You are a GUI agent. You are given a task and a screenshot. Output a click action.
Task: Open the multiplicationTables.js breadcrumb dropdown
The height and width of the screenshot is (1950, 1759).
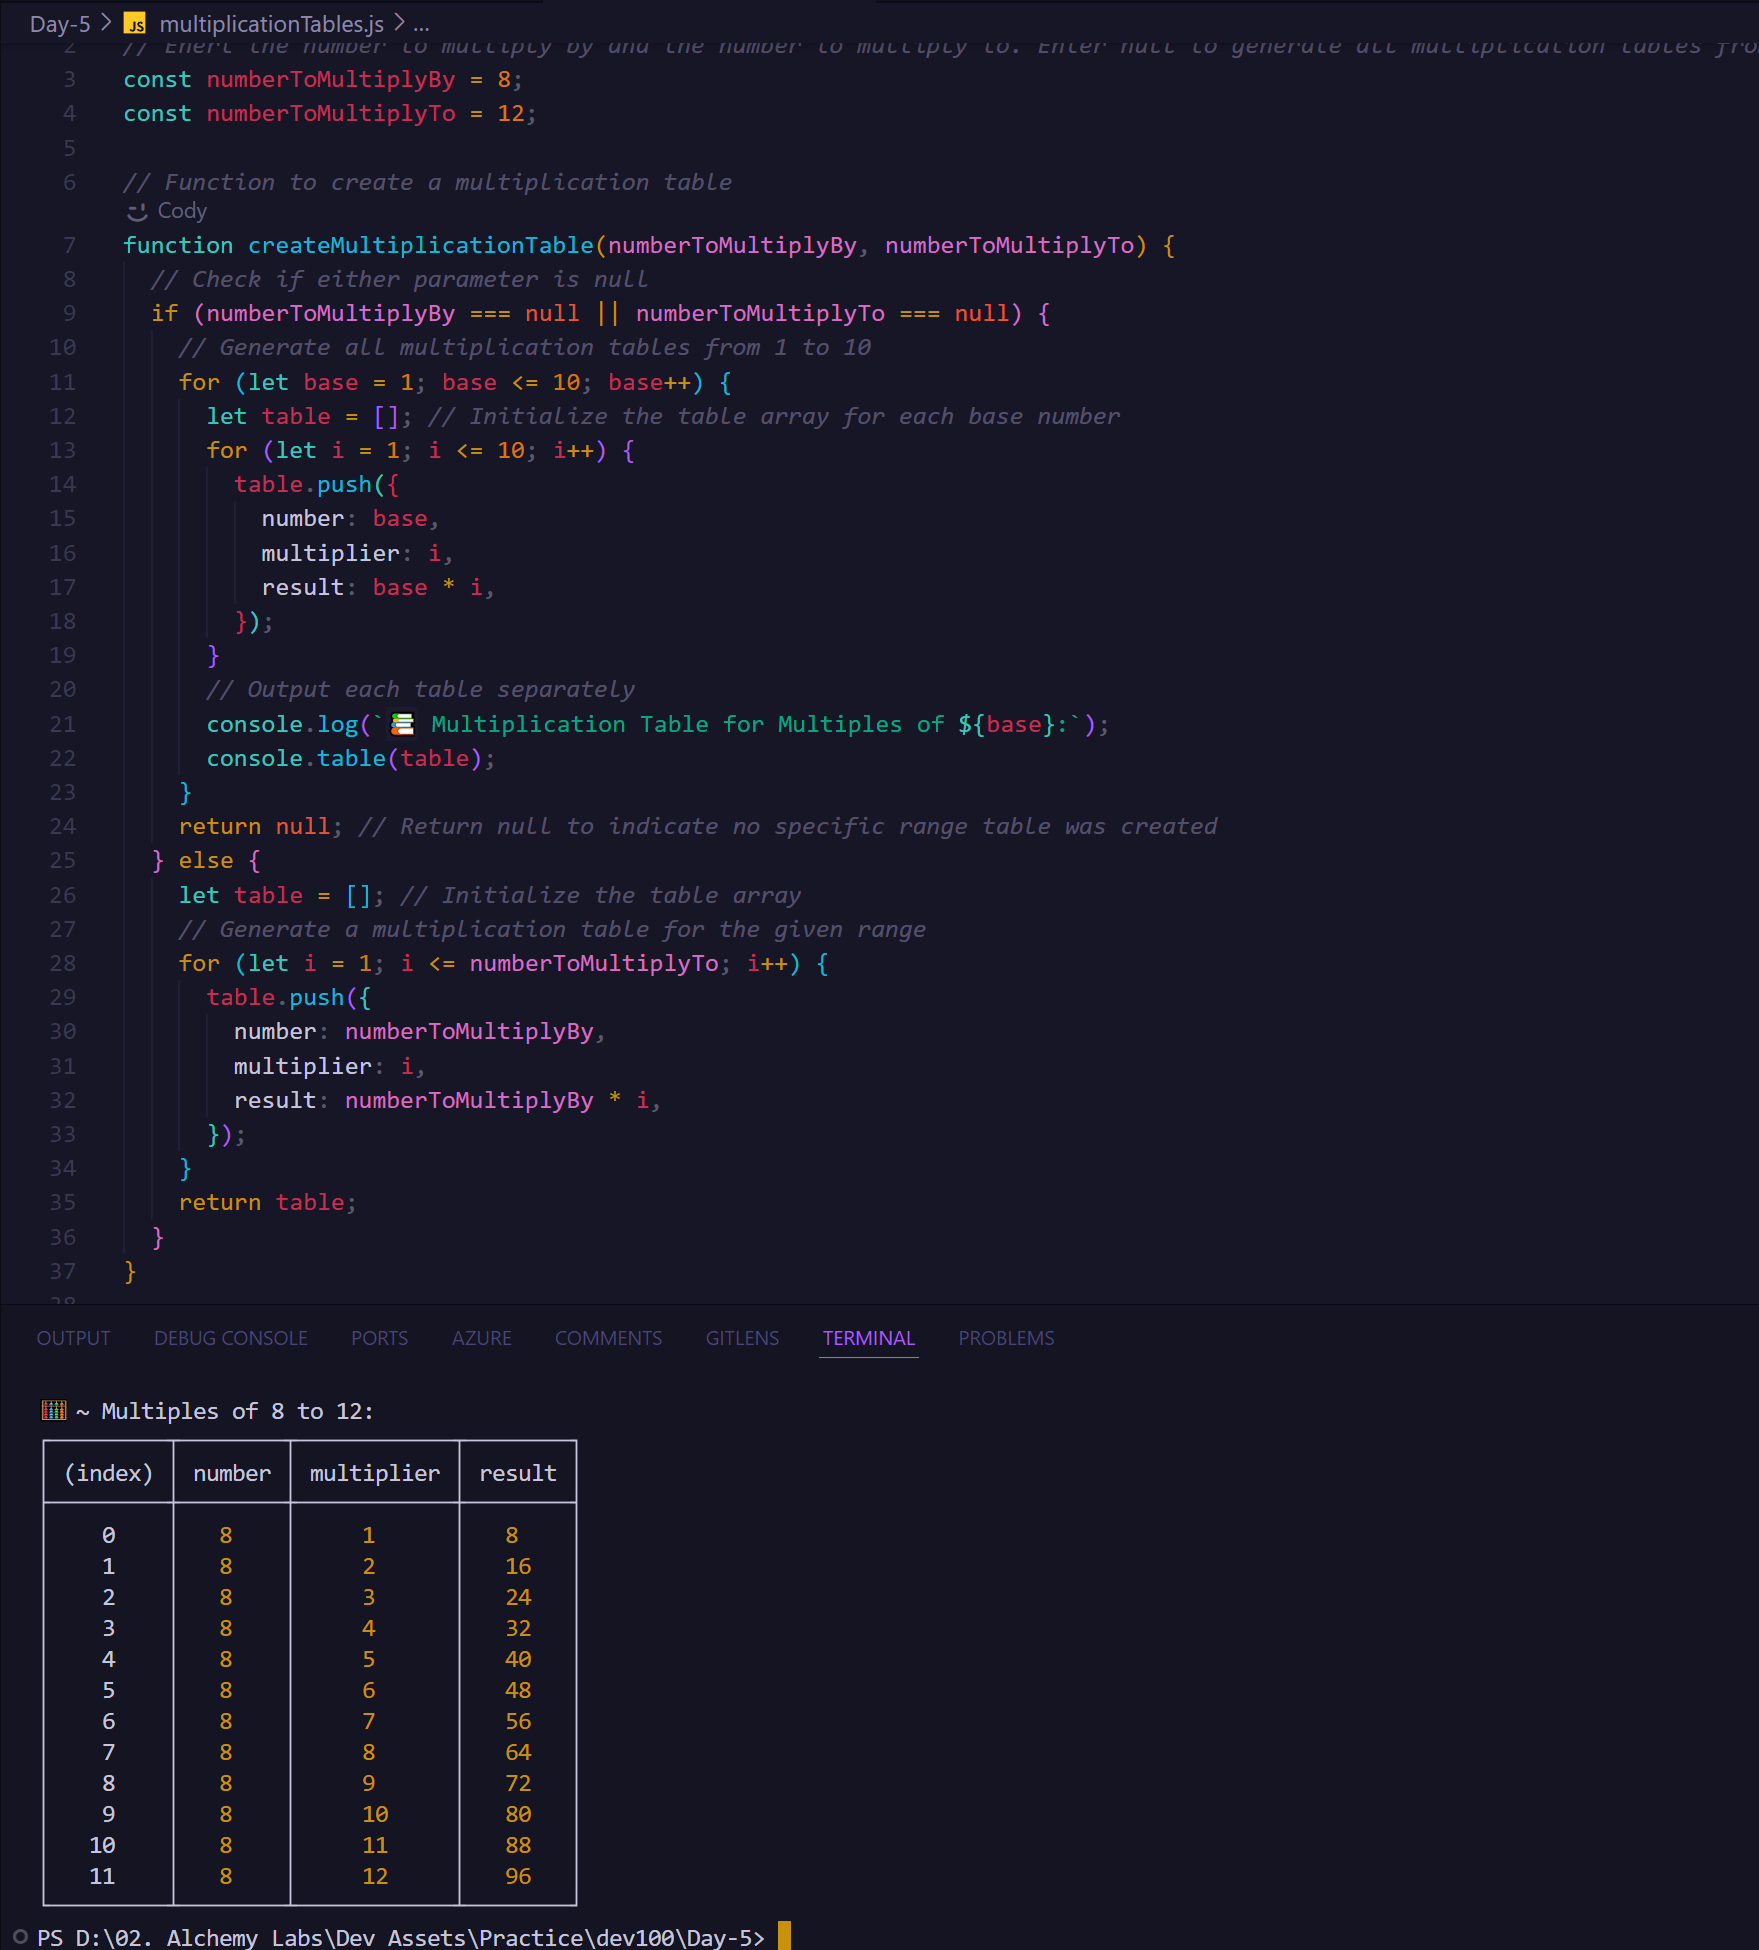click(x=270, y=24)
